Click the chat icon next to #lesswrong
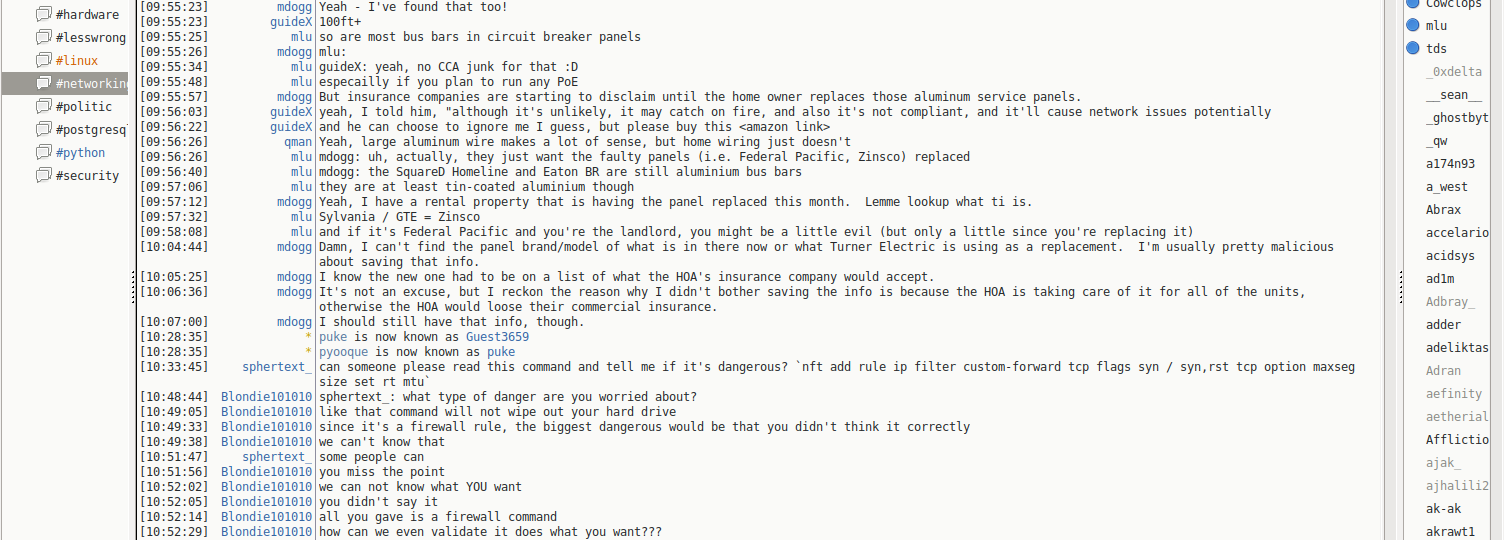This screenshot has width=1504, height=540. click(43, 37)
